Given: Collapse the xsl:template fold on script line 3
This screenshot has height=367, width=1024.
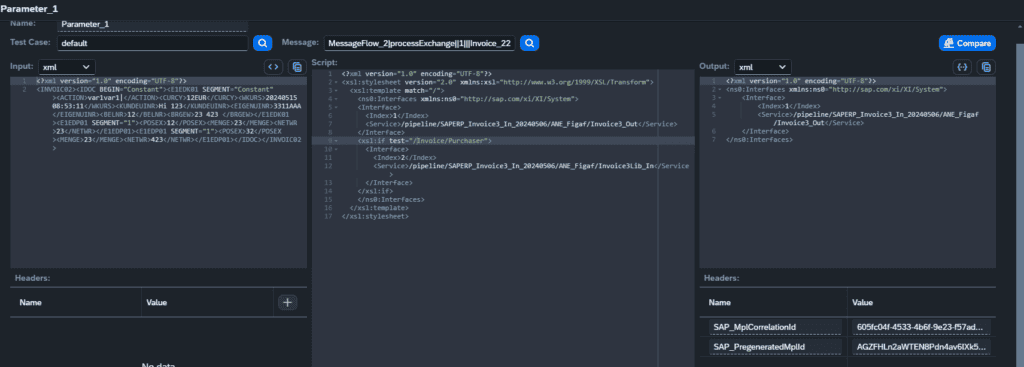Looking at the screenshot, I should tap(336, 91).
